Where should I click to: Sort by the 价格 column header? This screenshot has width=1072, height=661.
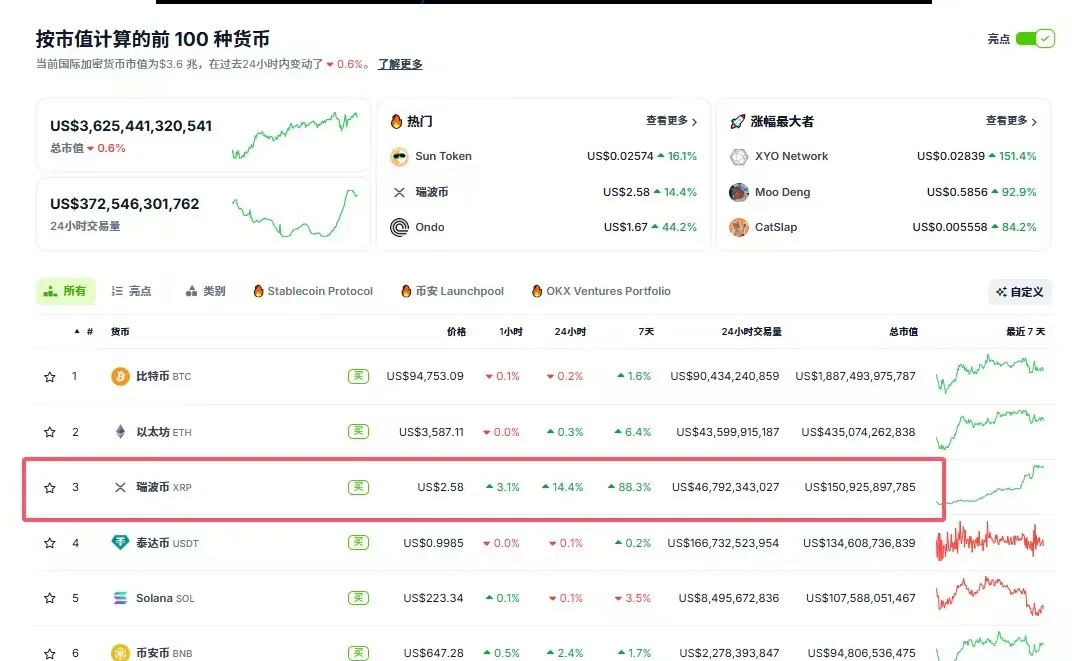[x=456, y=332]
